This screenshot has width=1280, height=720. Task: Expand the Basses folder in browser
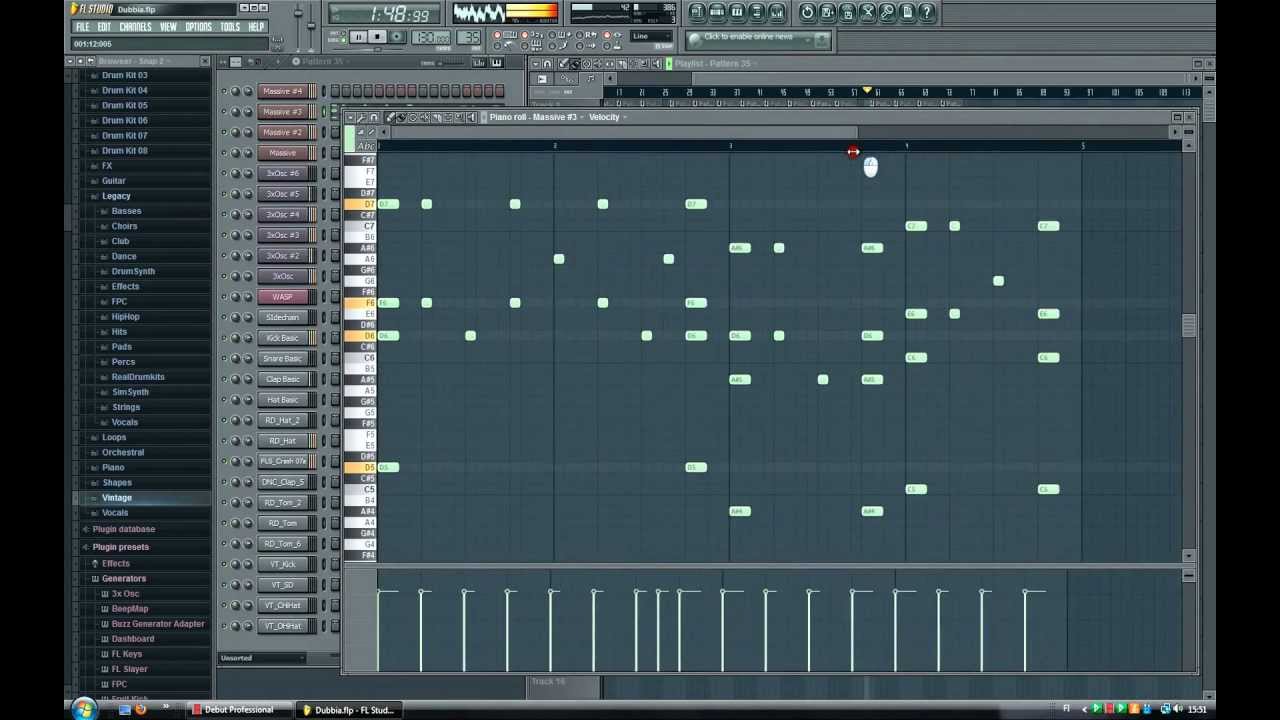126,211
